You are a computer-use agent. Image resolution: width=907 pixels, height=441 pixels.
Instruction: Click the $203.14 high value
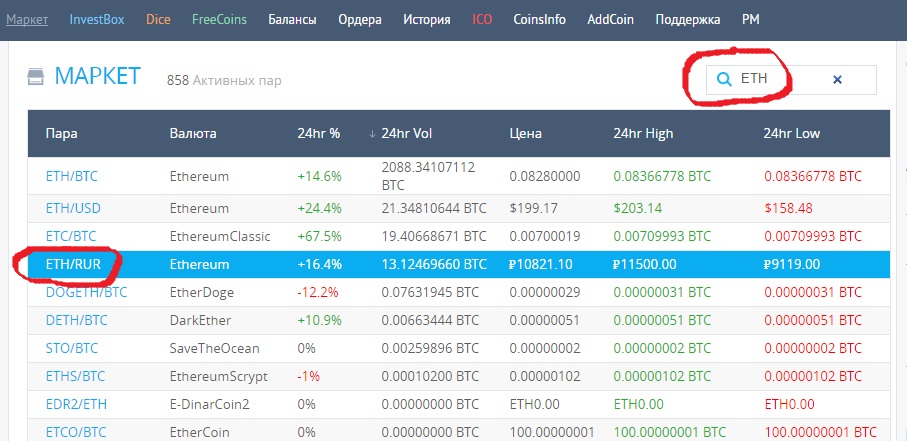tap(637, 208)
